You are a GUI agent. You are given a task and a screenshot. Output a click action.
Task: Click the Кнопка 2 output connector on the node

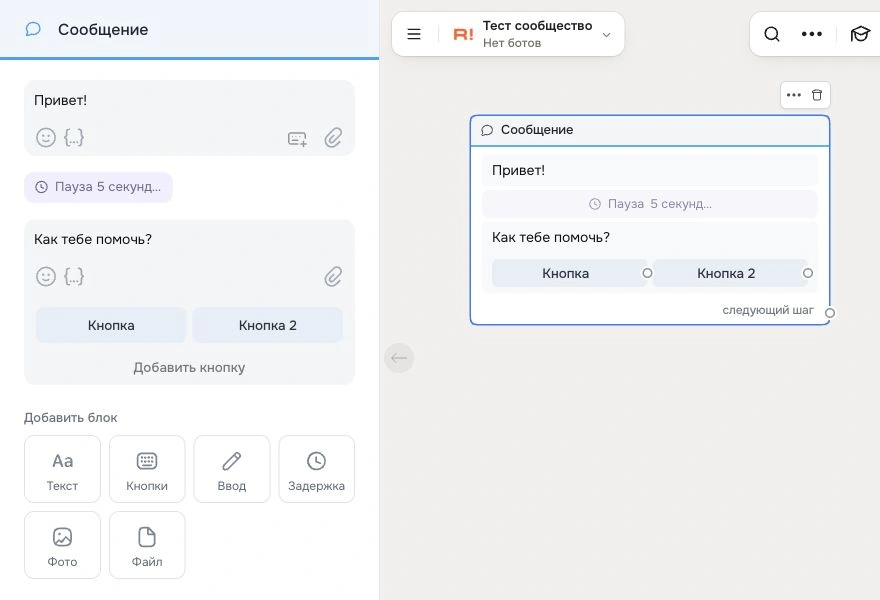click(x=808, y=273)
